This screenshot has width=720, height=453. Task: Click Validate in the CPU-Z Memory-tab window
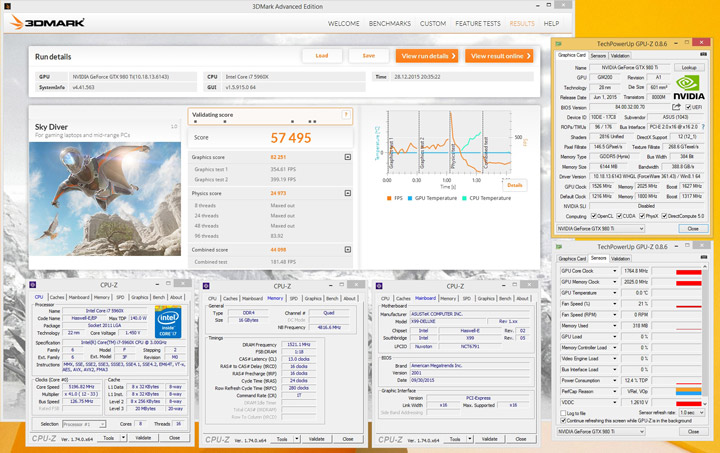pyautogui.click(x=316, y=439)
